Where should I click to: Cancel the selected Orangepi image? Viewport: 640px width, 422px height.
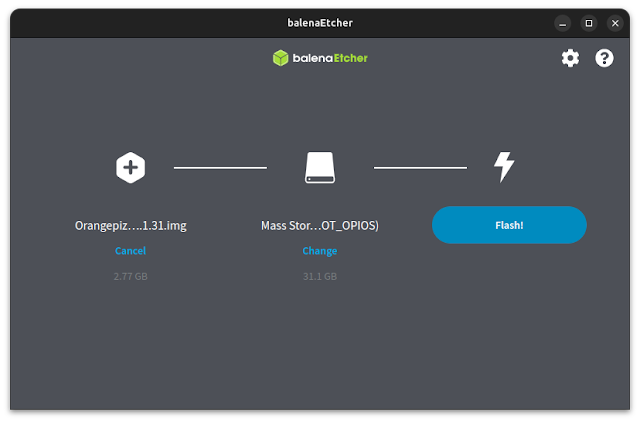[x=130, y=251]
